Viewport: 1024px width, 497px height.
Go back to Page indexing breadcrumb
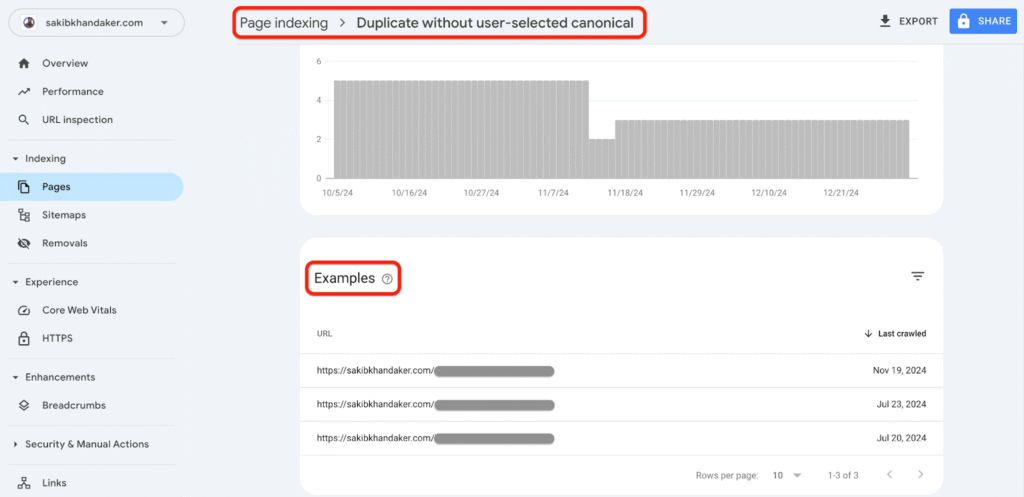tap(284, 23)
